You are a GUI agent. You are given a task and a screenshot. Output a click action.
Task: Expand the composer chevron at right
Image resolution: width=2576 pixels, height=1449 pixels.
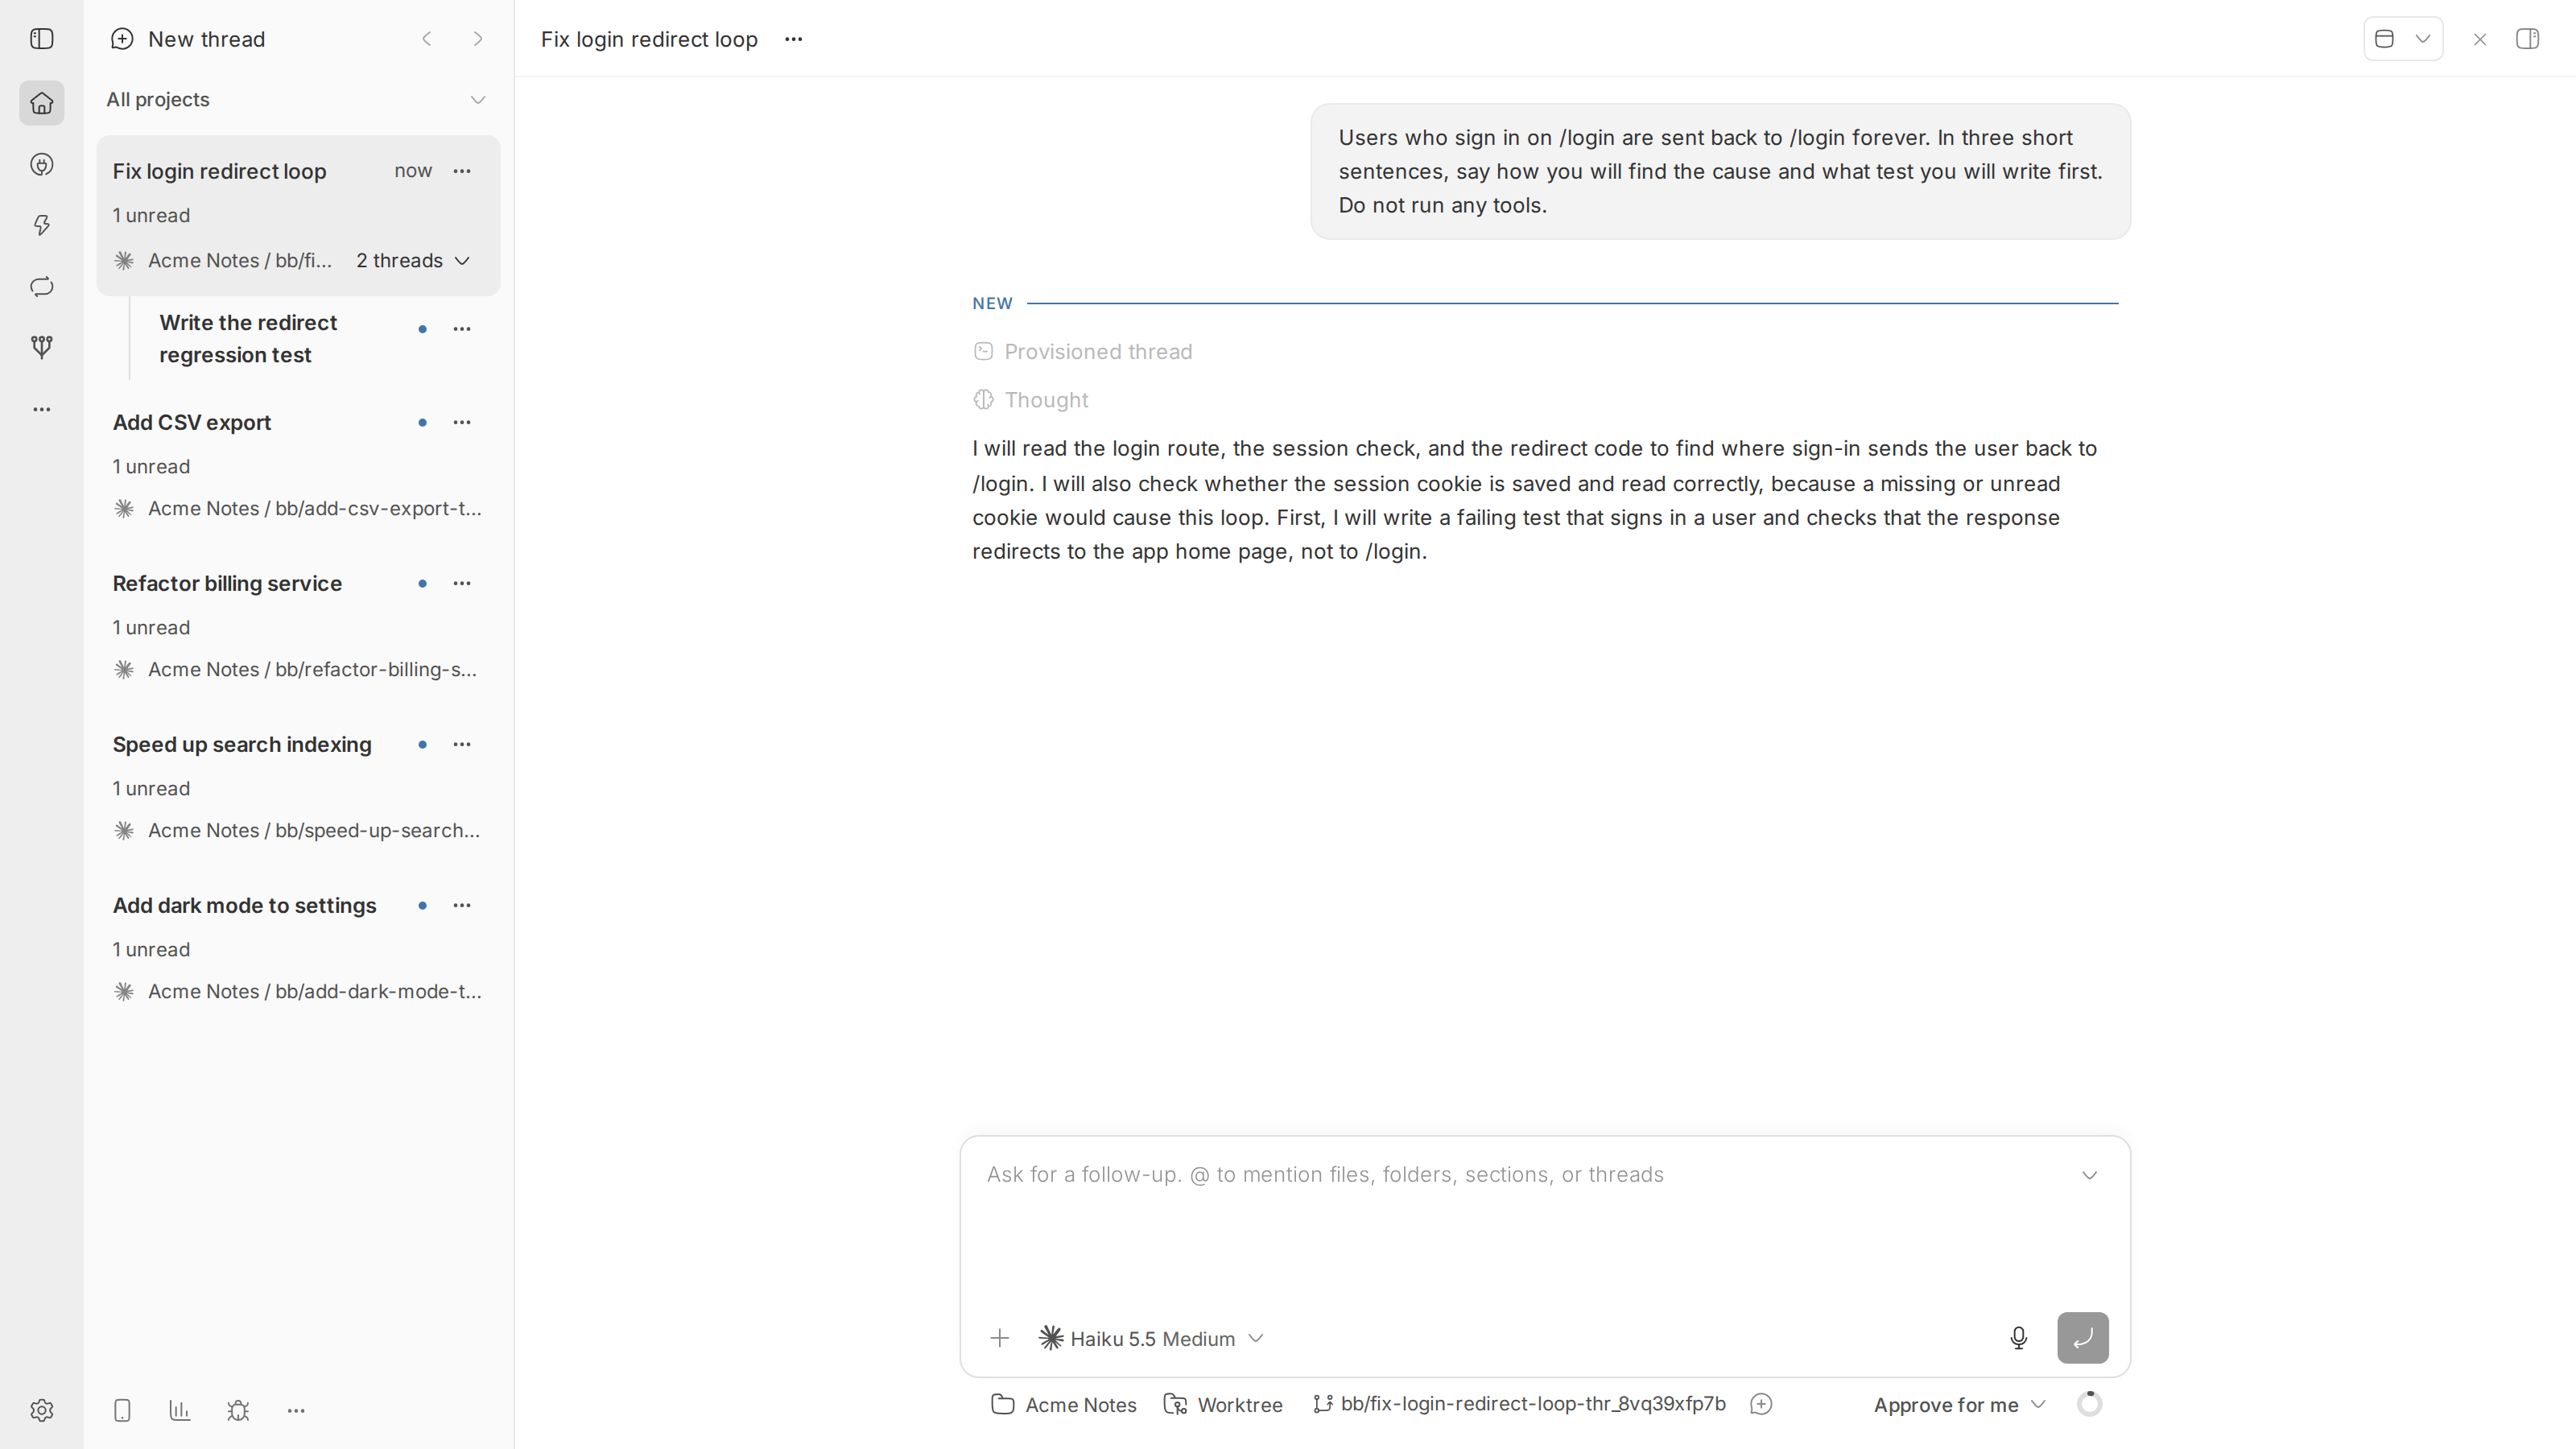point(2089,1175)
